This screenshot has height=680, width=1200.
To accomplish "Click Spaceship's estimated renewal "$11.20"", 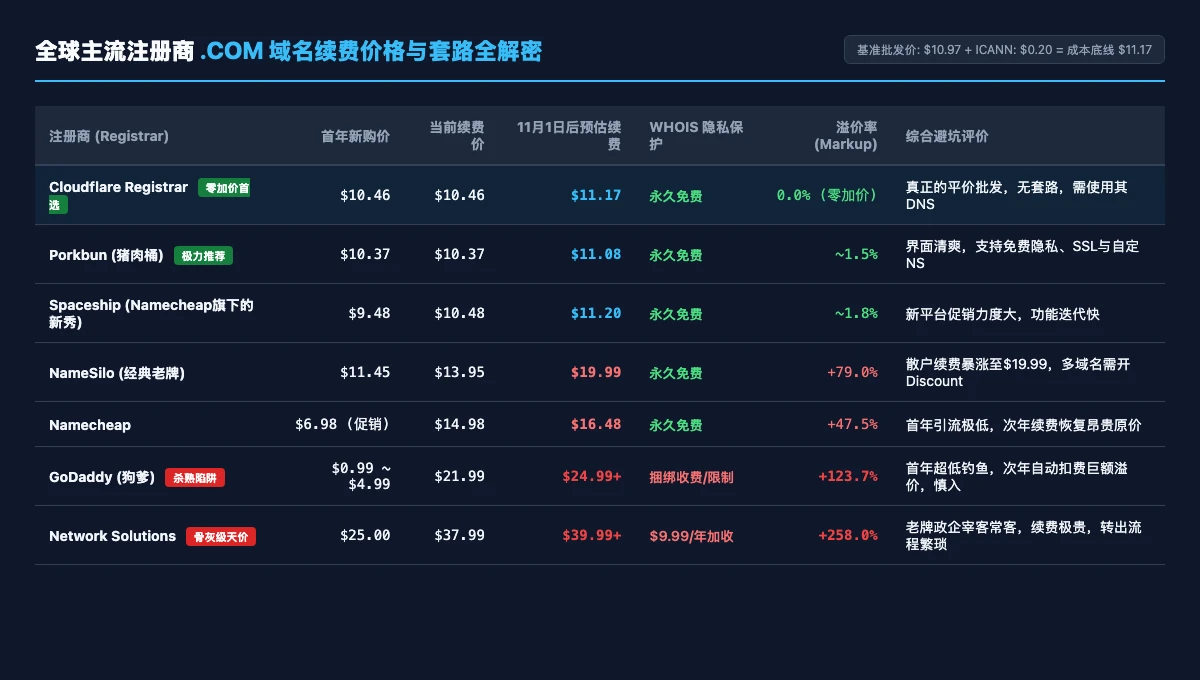I will (596, 313).
